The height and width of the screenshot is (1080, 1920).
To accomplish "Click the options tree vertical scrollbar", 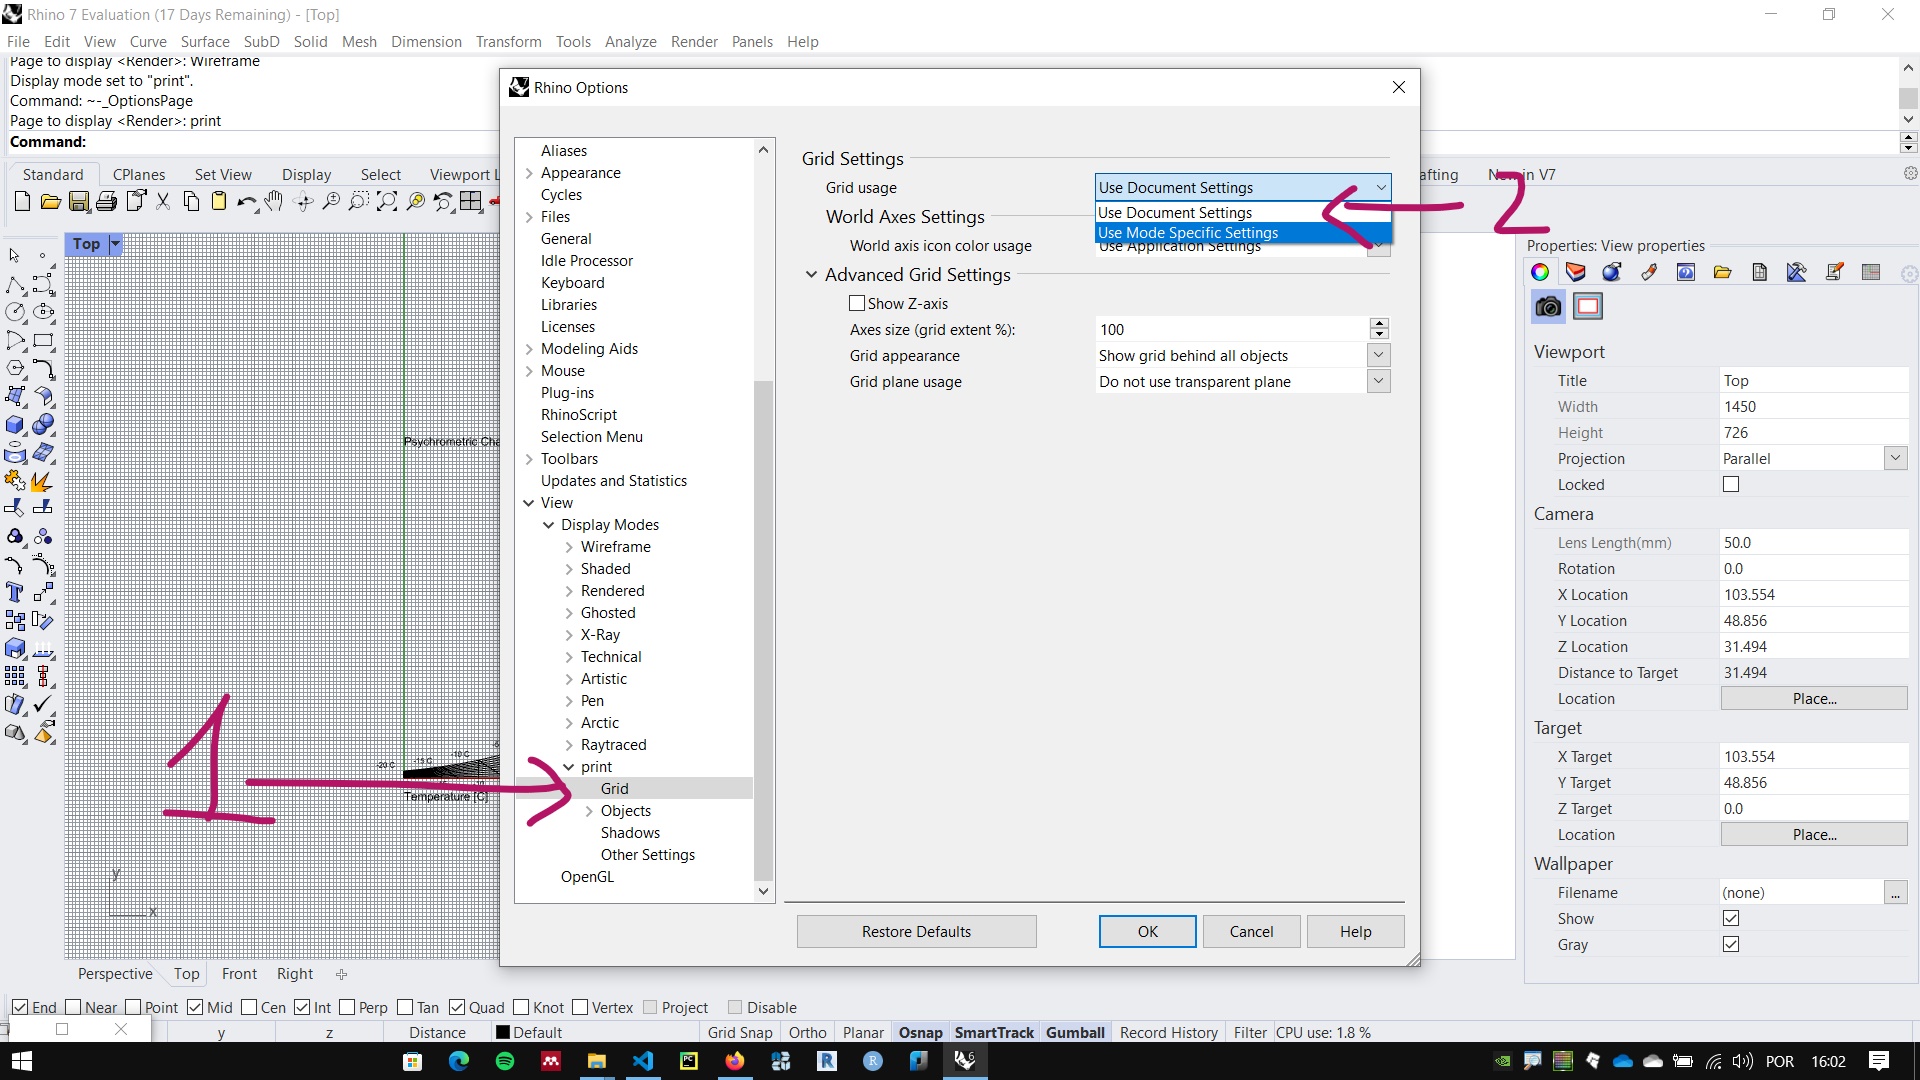I will [x=763, y=630].
